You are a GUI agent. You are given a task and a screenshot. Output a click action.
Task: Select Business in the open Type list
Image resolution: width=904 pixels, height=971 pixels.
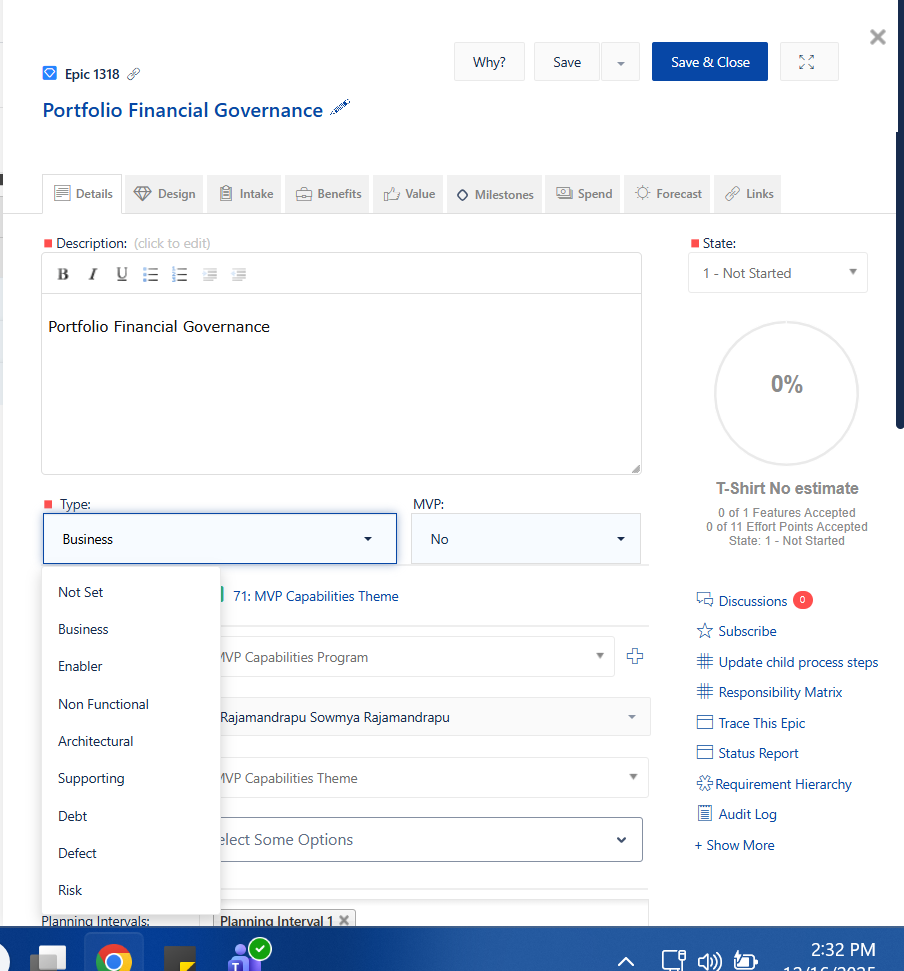[131, 629]
